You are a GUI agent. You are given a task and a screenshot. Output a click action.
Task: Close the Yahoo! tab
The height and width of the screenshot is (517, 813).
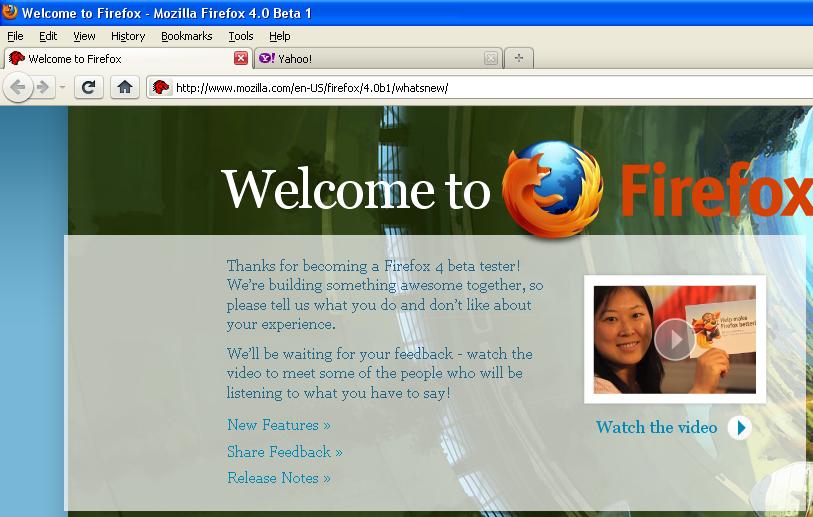tap(491, 58)
